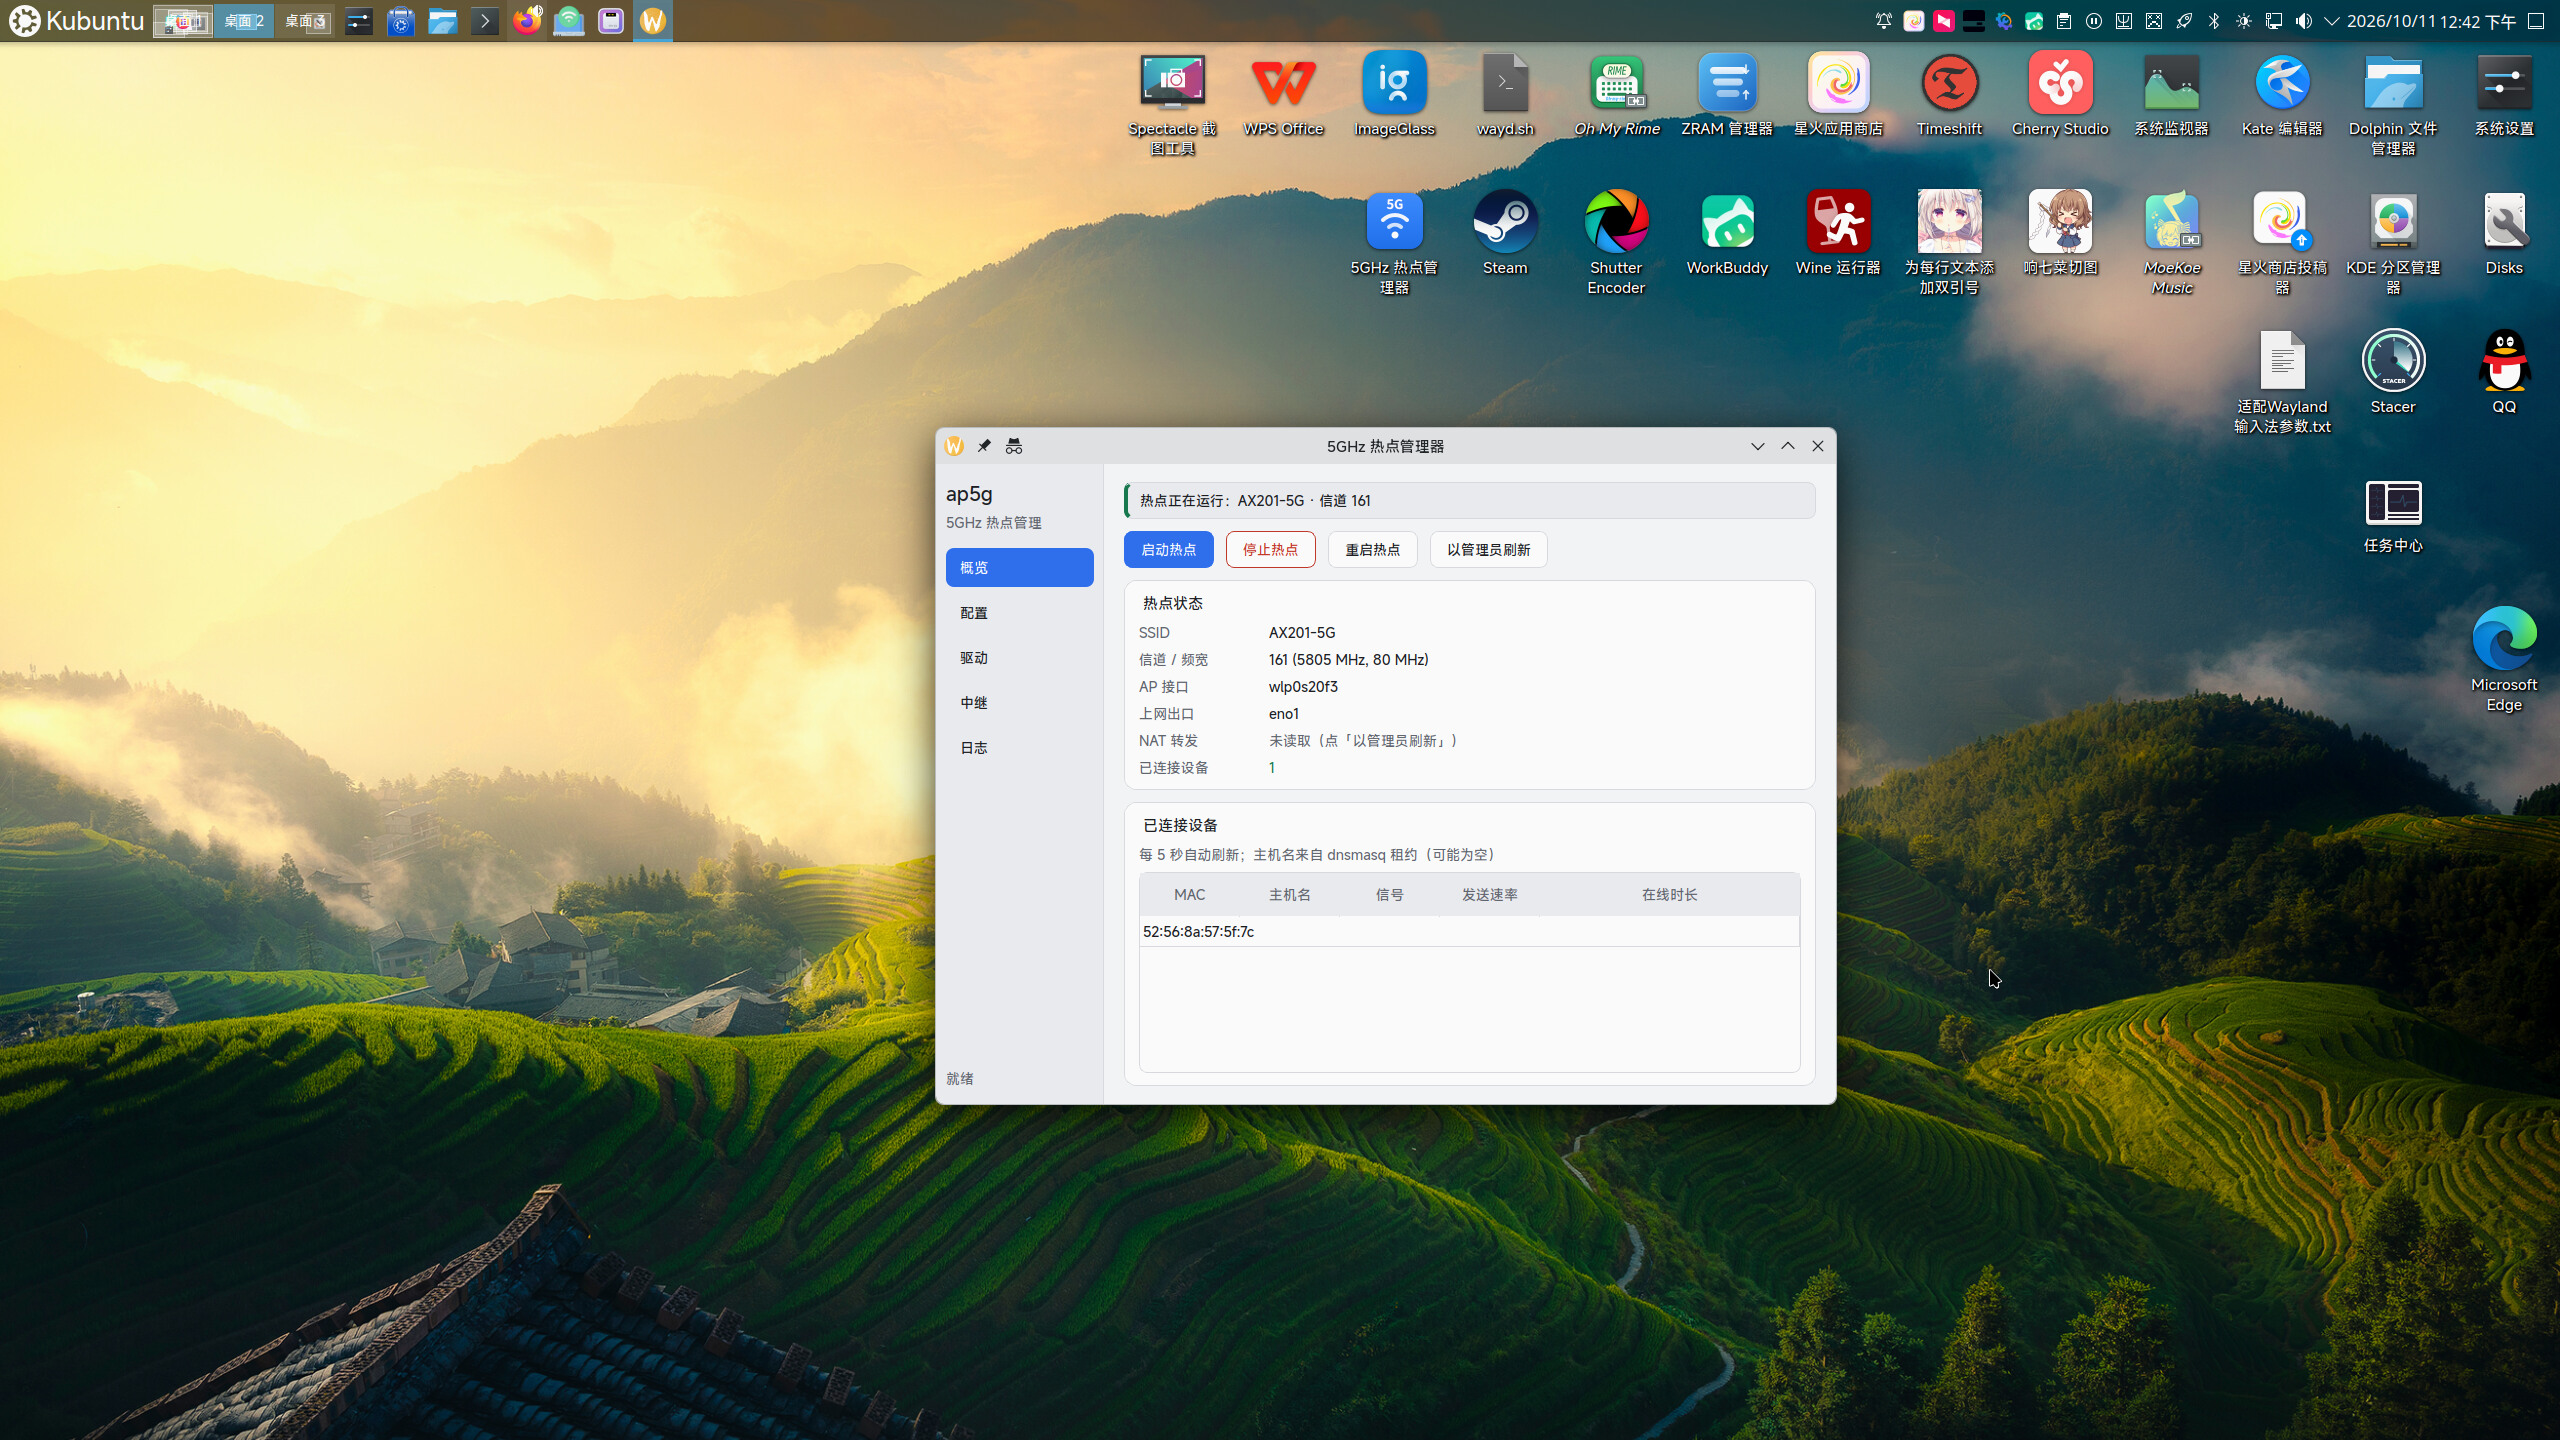Click the keep-above icon beside the titlebar pin

[x=1014, y=446]
